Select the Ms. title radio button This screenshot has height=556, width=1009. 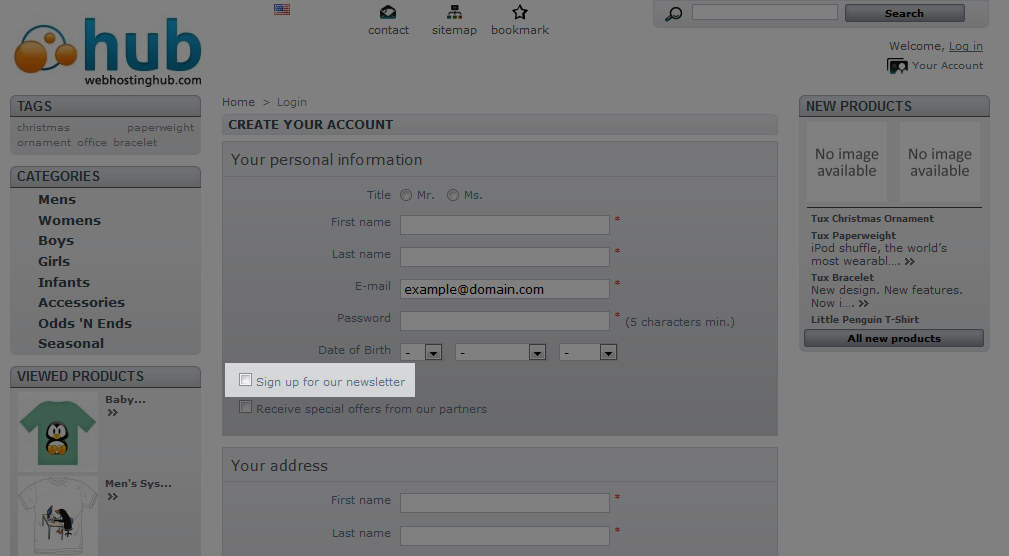453,195
